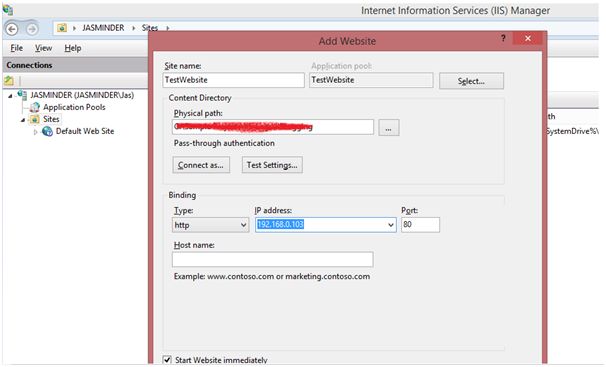
Task: Click the Back navigation arrow icon
Action: (12, 29)
